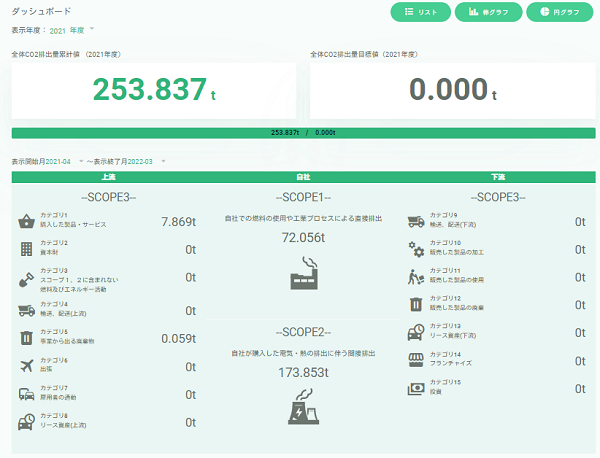Click Category 15 0t value
Screen dimensions: 600x458
(x=580, y=389)
